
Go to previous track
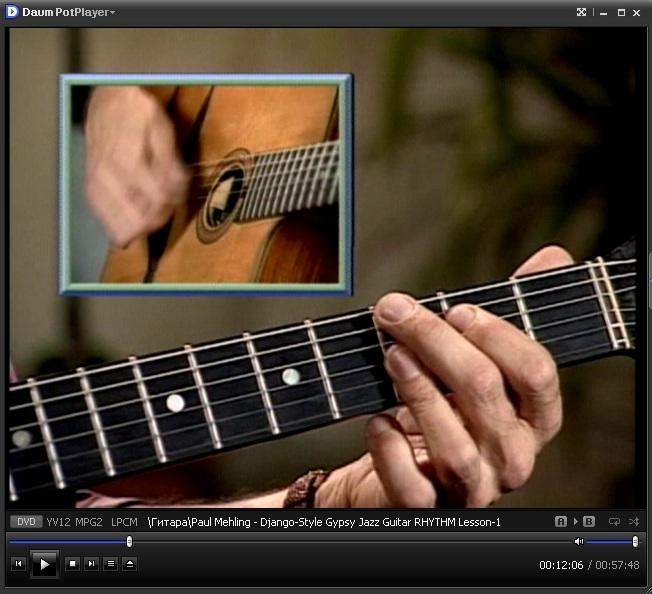pos(18,564)
